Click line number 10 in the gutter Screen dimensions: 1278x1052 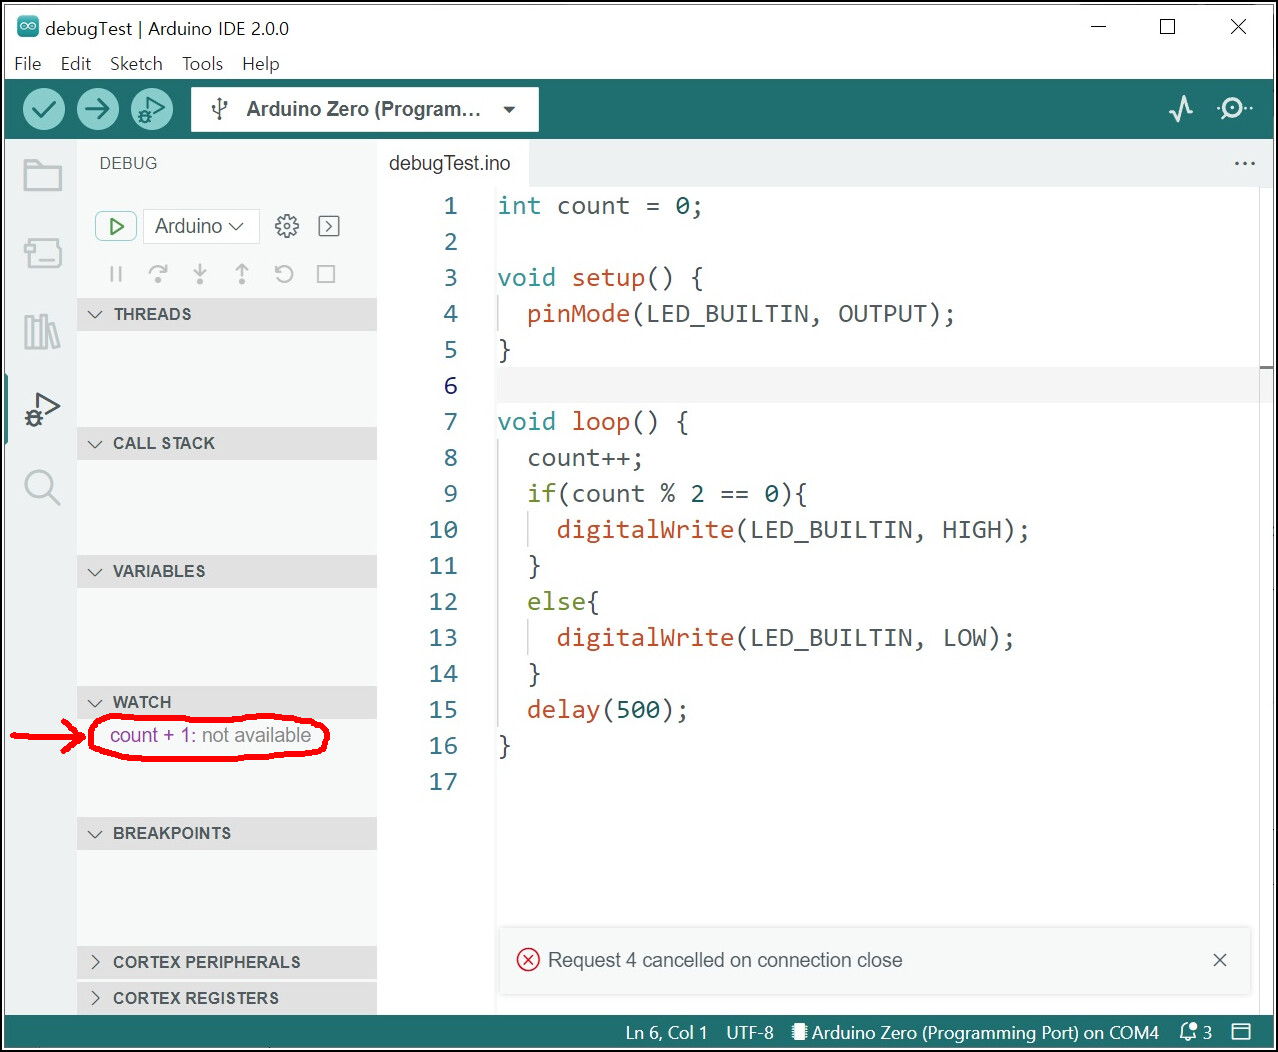(x=443, y=530)
